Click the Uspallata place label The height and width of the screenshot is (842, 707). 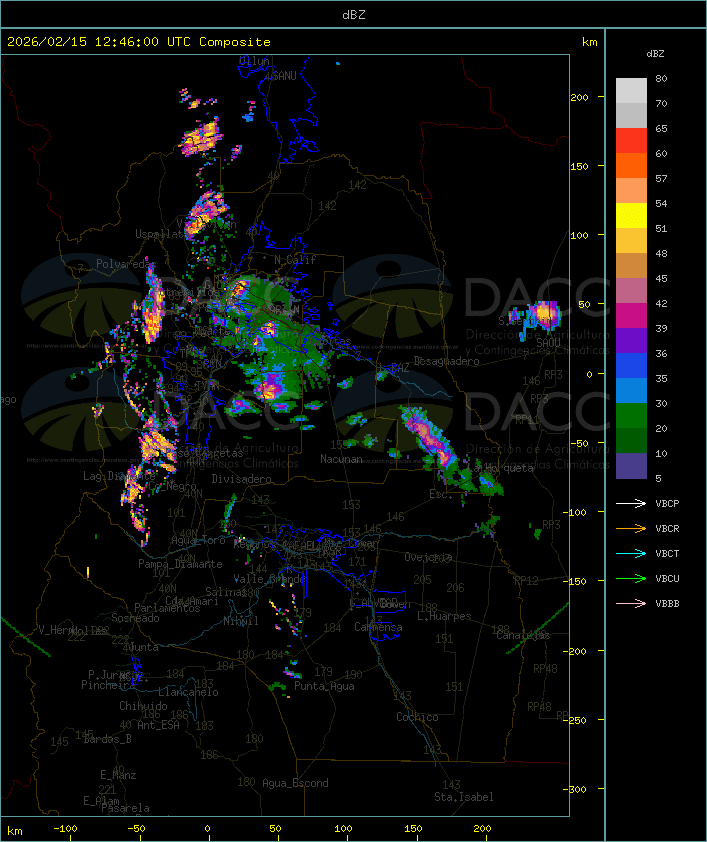[160, 234]
